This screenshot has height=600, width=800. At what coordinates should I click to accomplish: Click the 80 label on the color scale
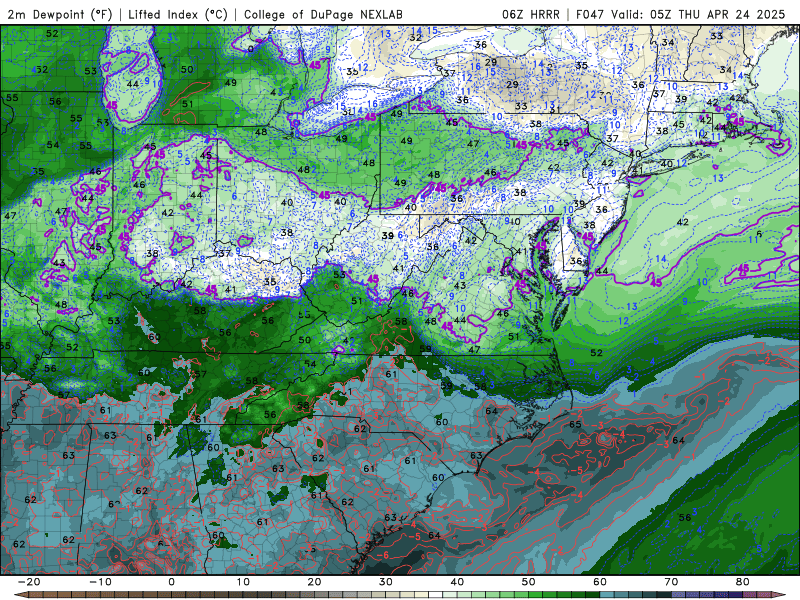[743, 582]
